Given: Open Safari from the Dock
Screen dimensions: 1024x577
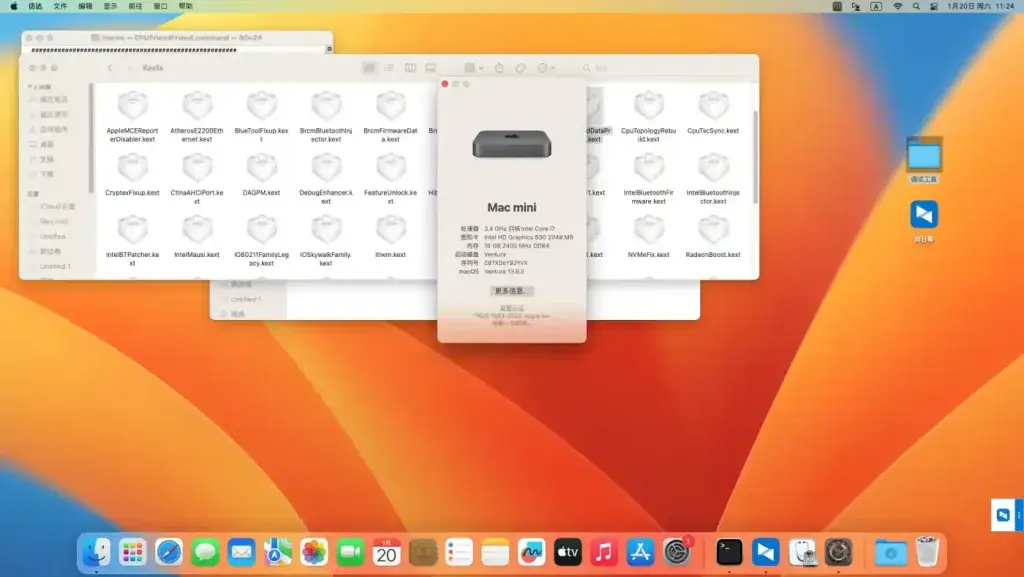Looking at the screenshot, I should [168, 553].
